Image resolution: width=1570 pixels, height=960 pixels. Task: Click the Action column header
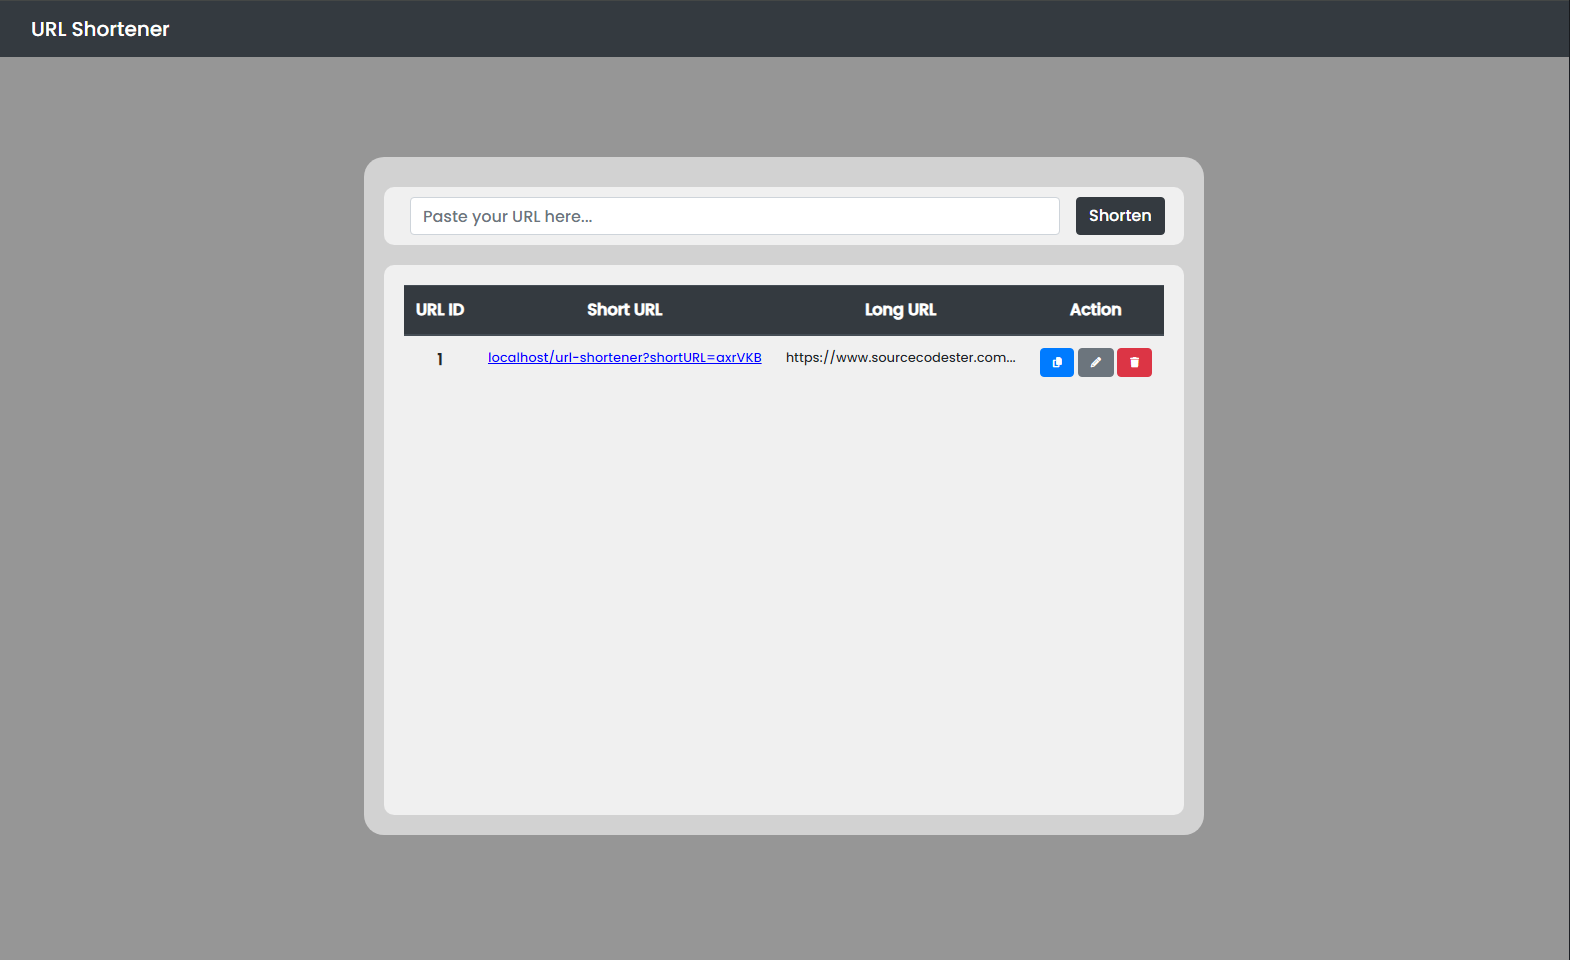1096,310
